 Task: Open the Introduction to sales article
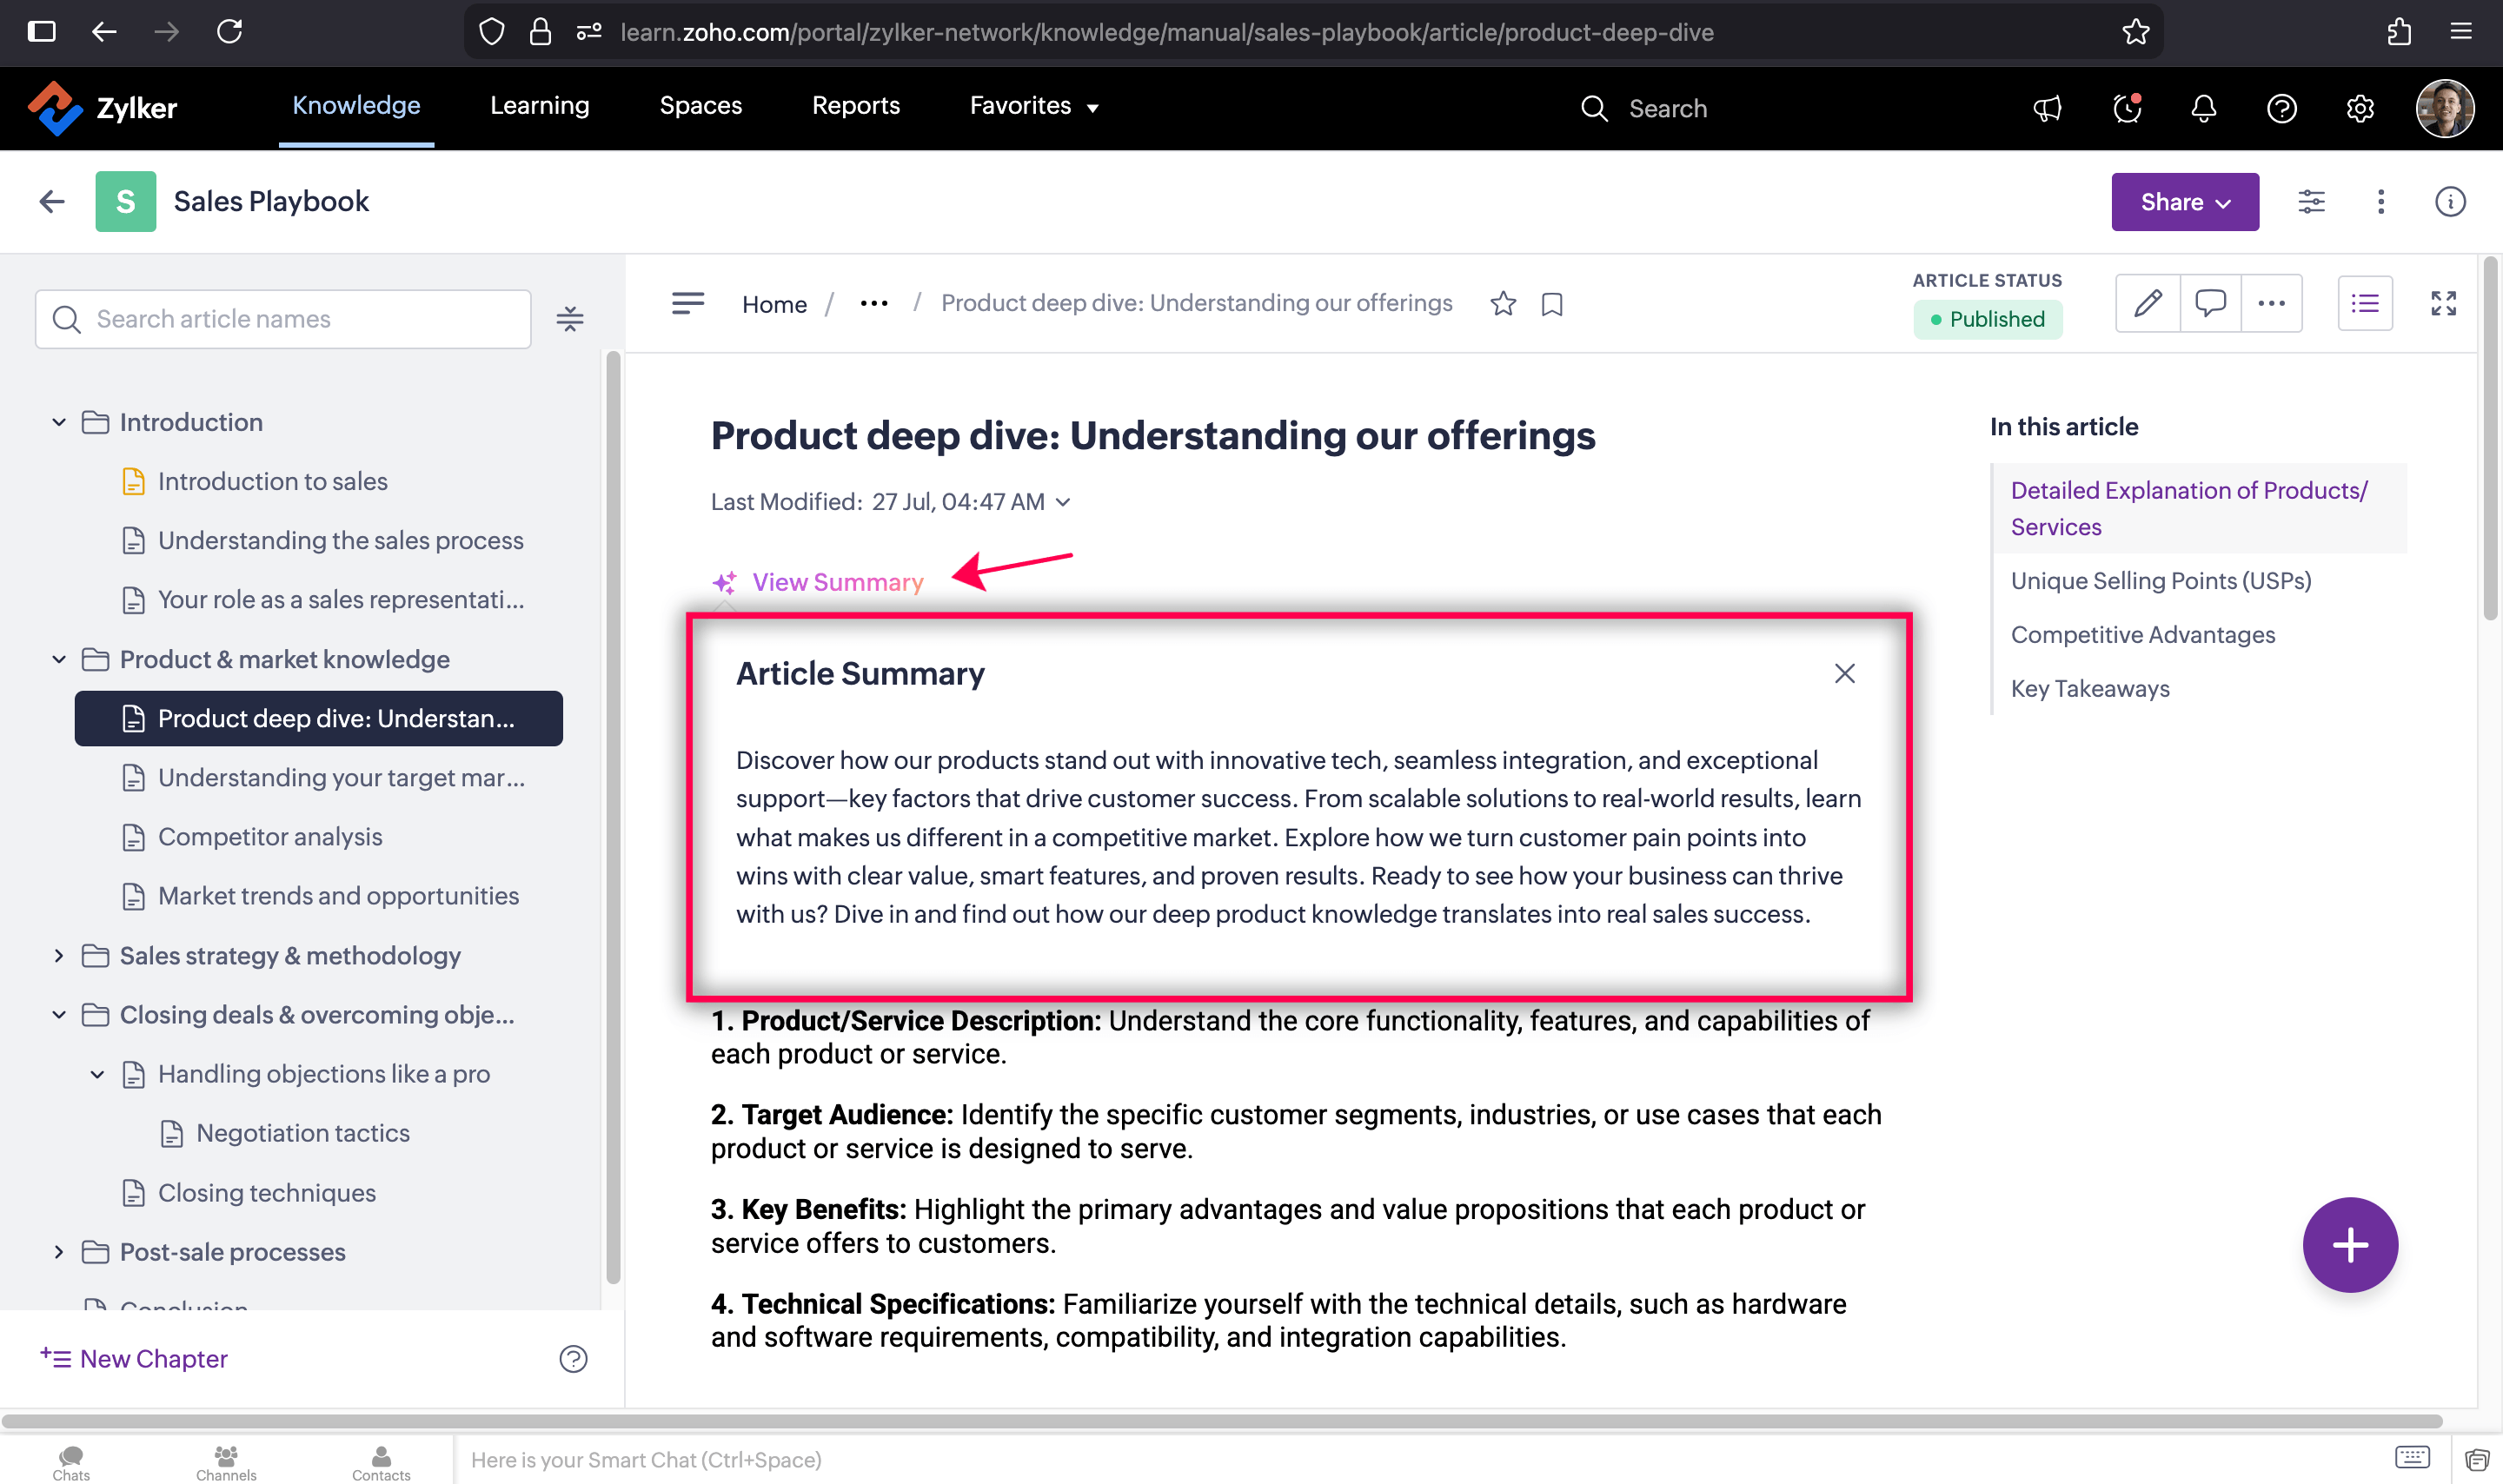click(x=273, y=481)
